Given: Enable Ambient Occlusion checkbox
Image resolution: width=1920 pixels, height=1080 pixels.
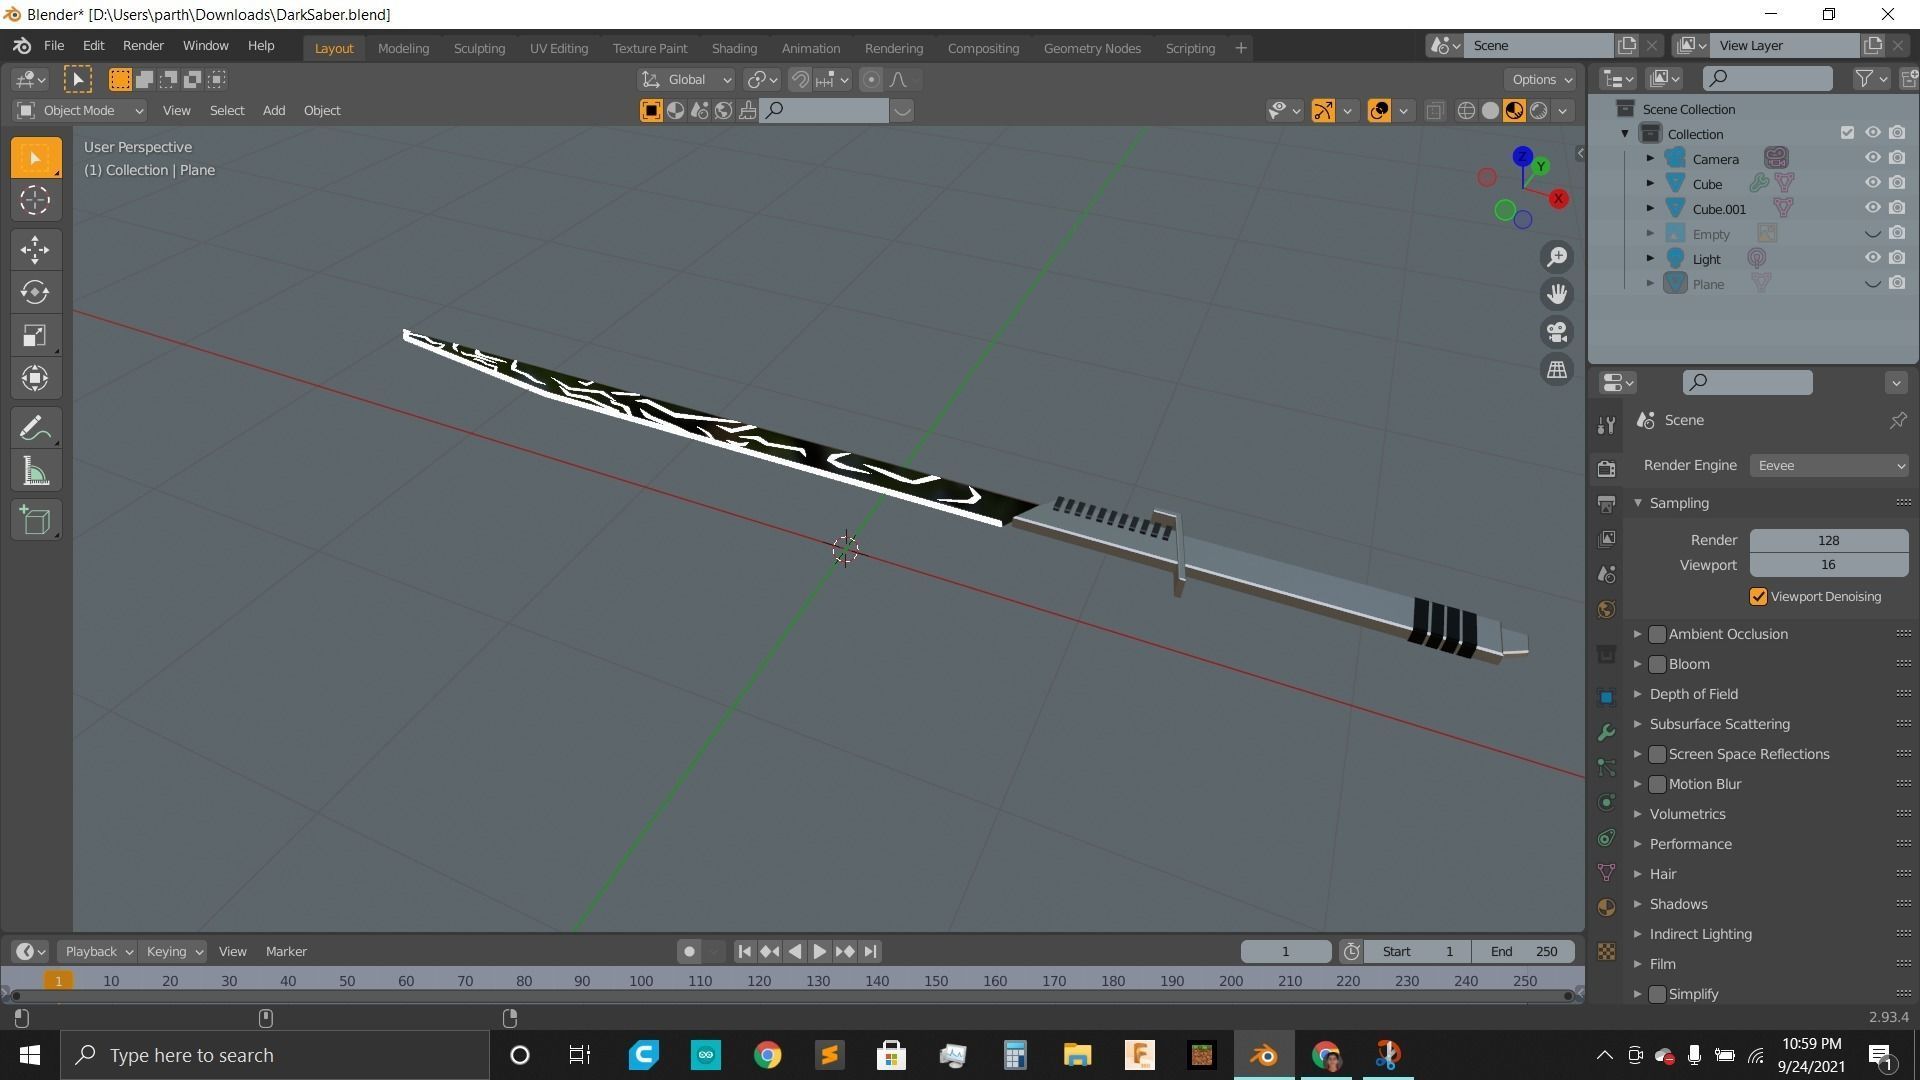Looking at the screenshot, I should [x=1657, y=634].
